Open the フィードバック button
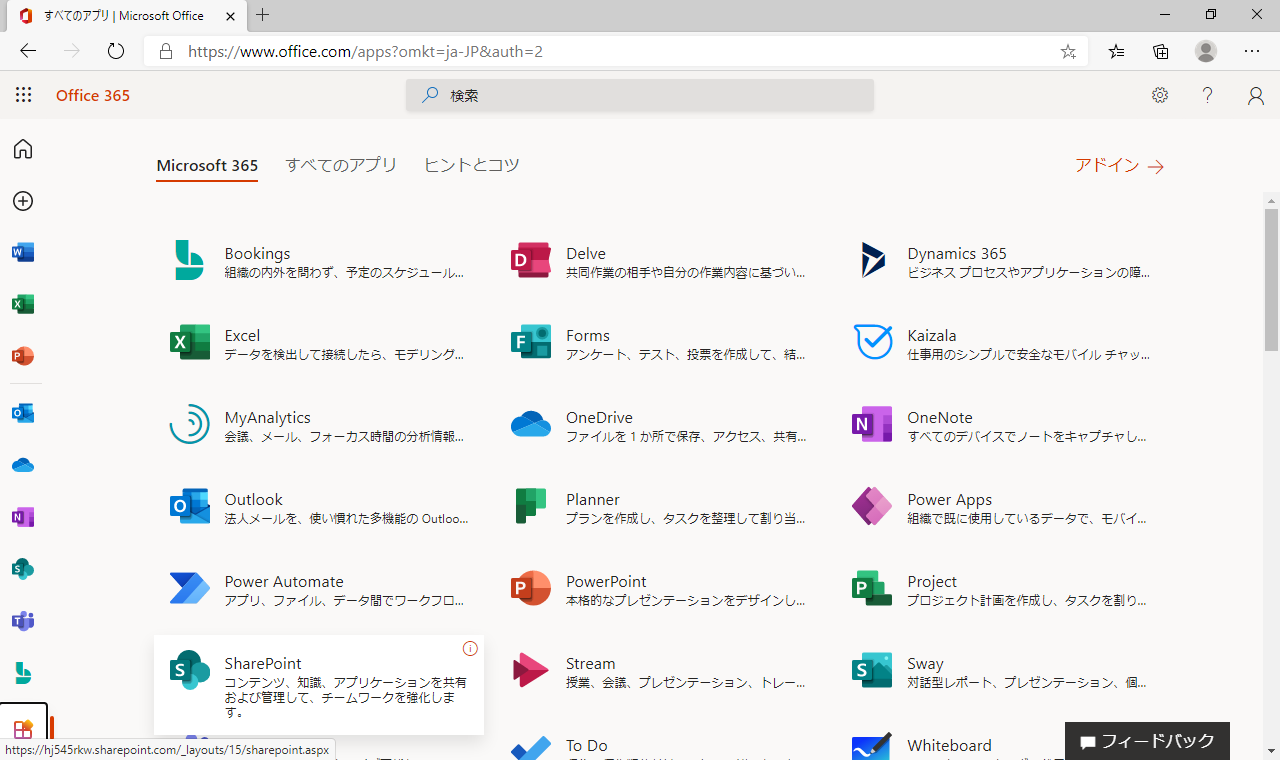This screenshot has width=1280, height=760. coord(1147,741)
